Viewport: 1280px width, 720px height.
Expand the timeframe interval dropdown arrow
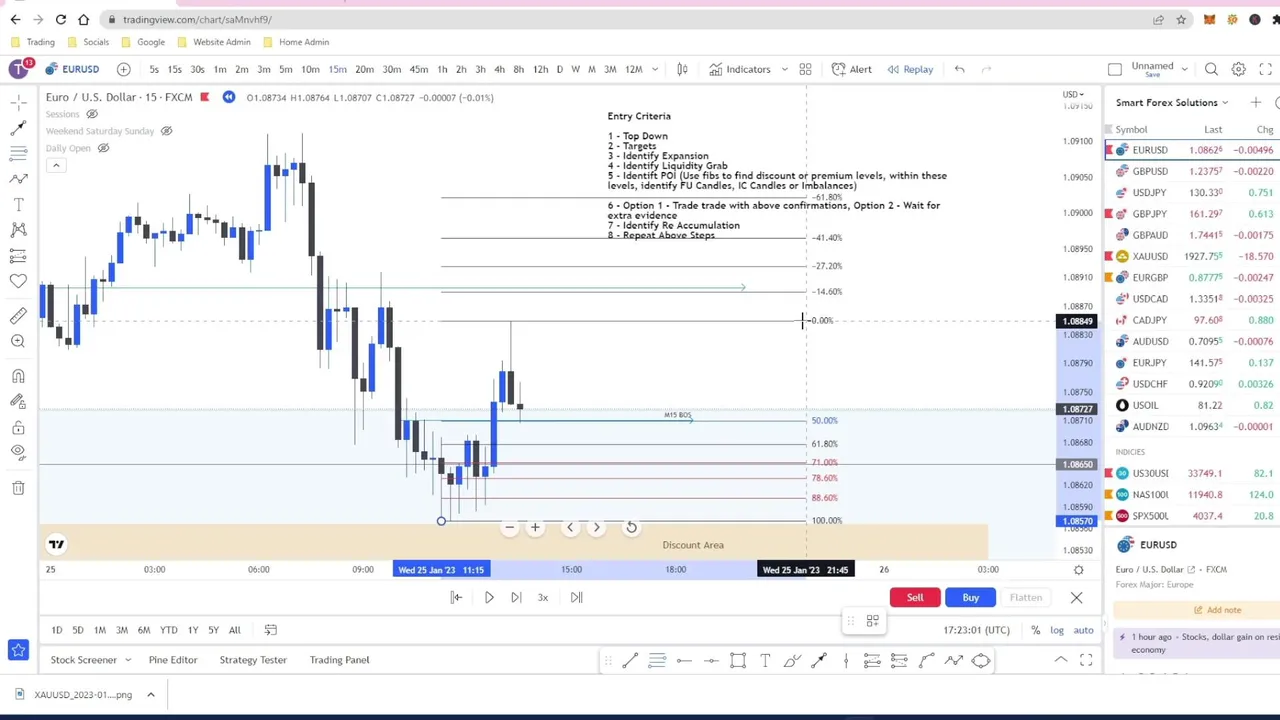[655, 69]
